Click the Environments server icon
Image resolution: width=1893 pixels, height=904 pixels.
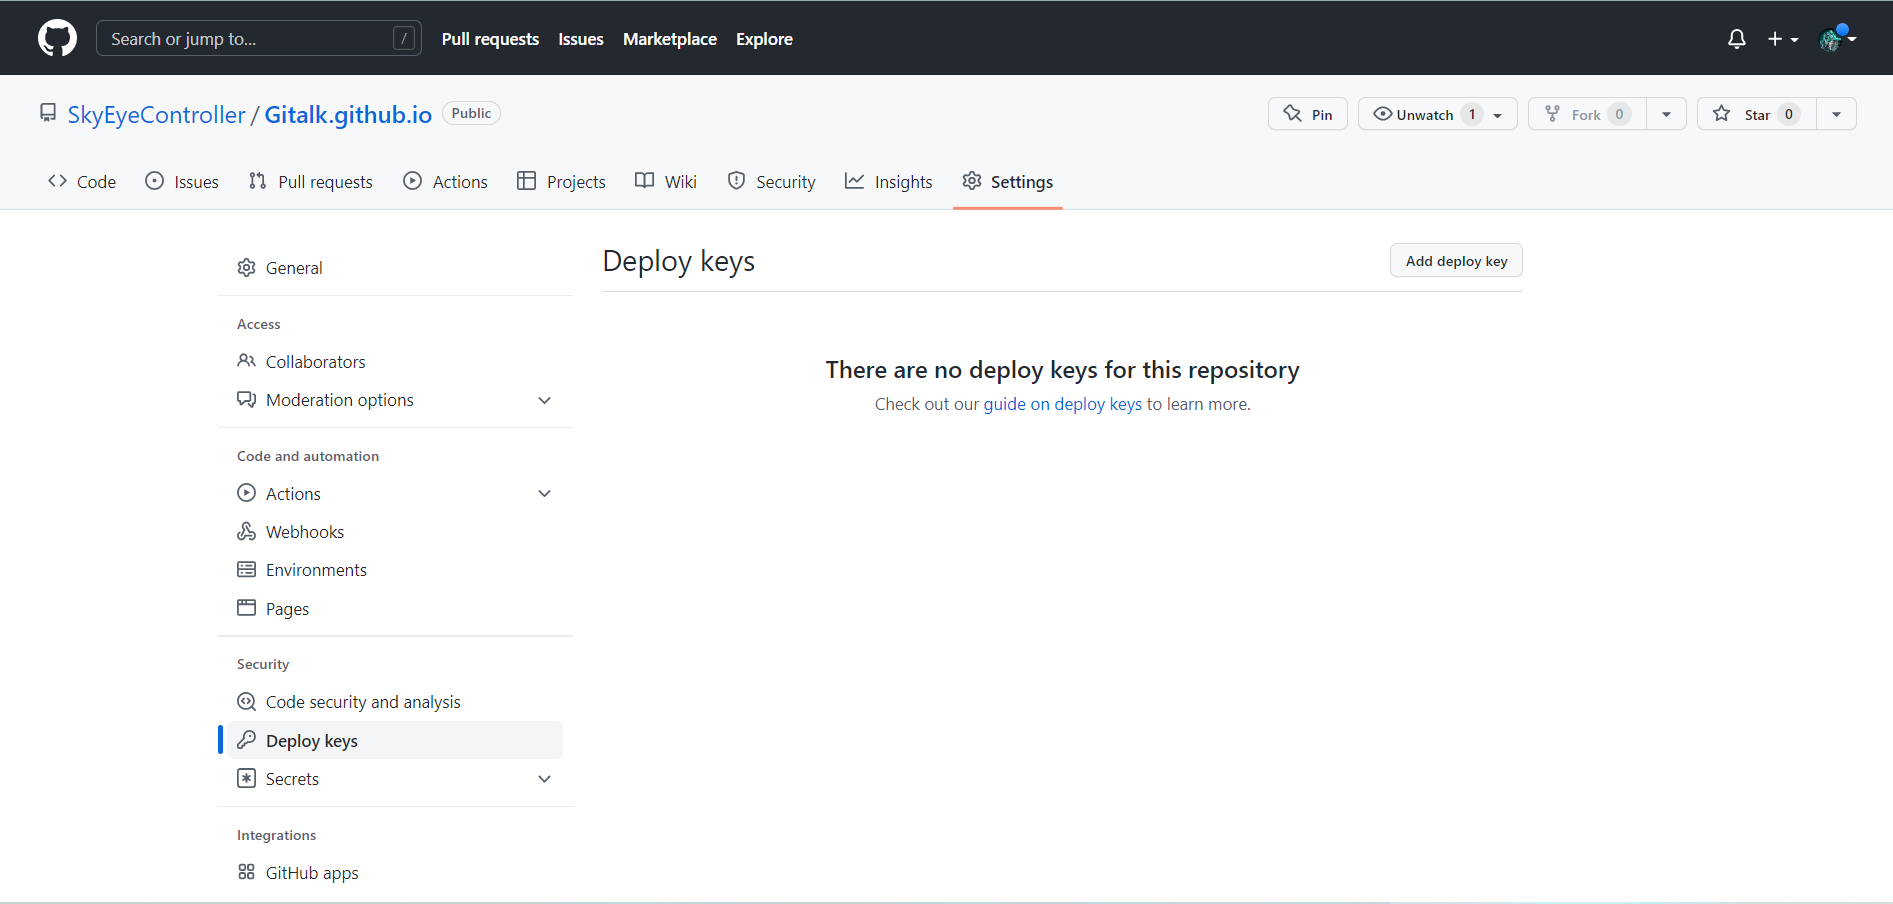pos(246,569)
